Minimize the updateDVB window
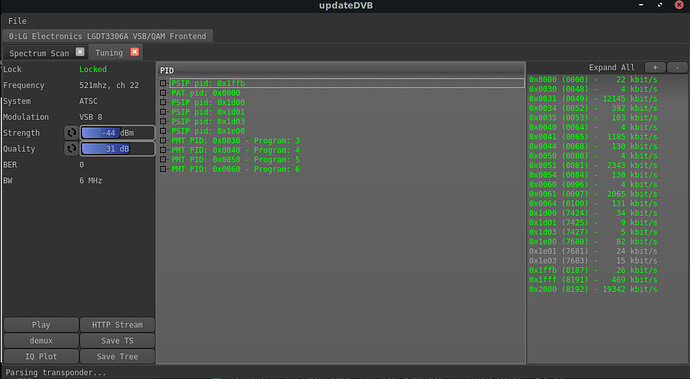The height and width of the screenshot is (379, 690). 641,5
